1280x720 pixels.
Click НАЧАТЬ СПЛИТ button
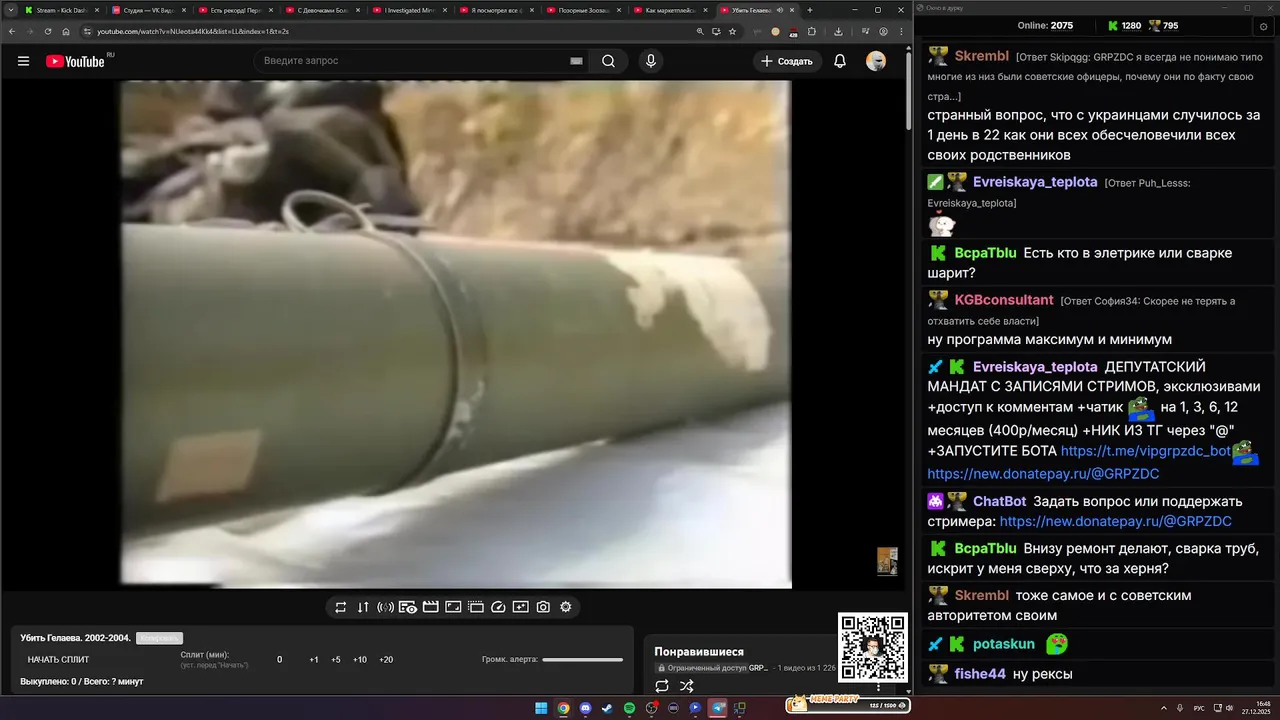[58, 660]
